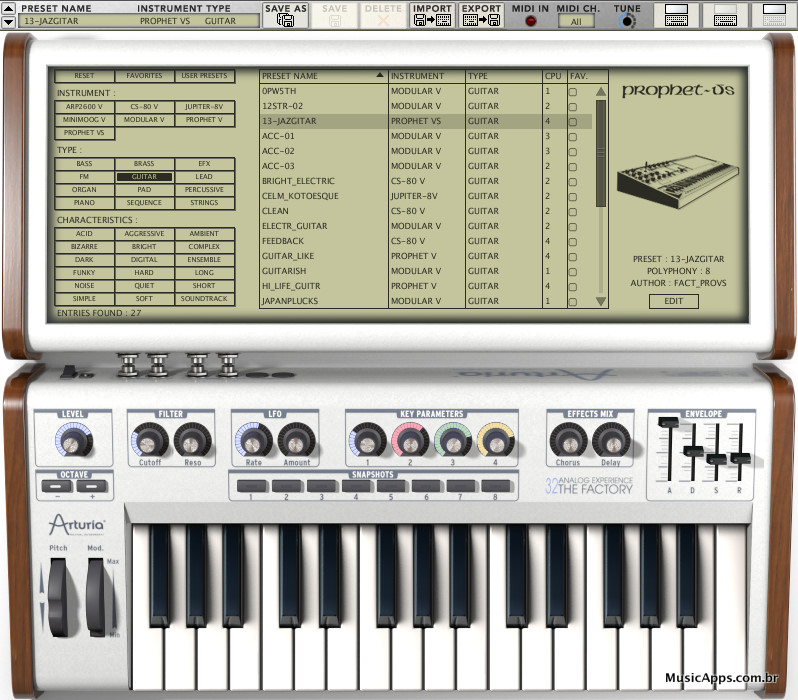Image resolution: width=798 pixels, height=700 pixels.
Task: Click the filter Cutoff knob
Action: [x=150, y=441]
